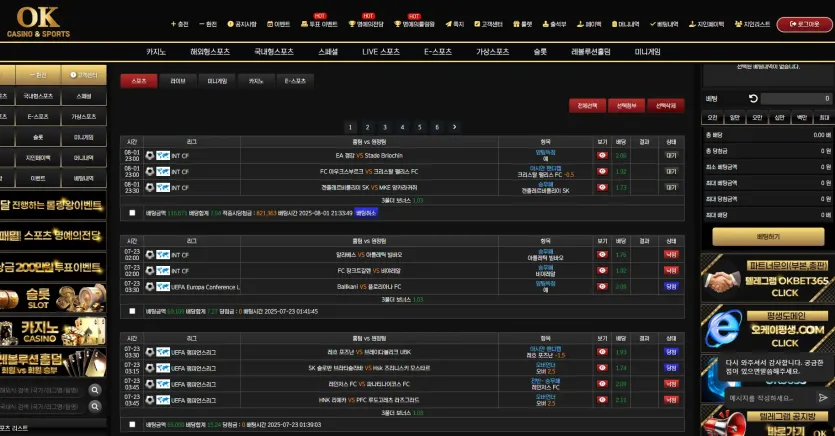The height and width of the screenshot is (436, 835).
Task: Switch to the 라이브 history tab
Action: (178, 81)
